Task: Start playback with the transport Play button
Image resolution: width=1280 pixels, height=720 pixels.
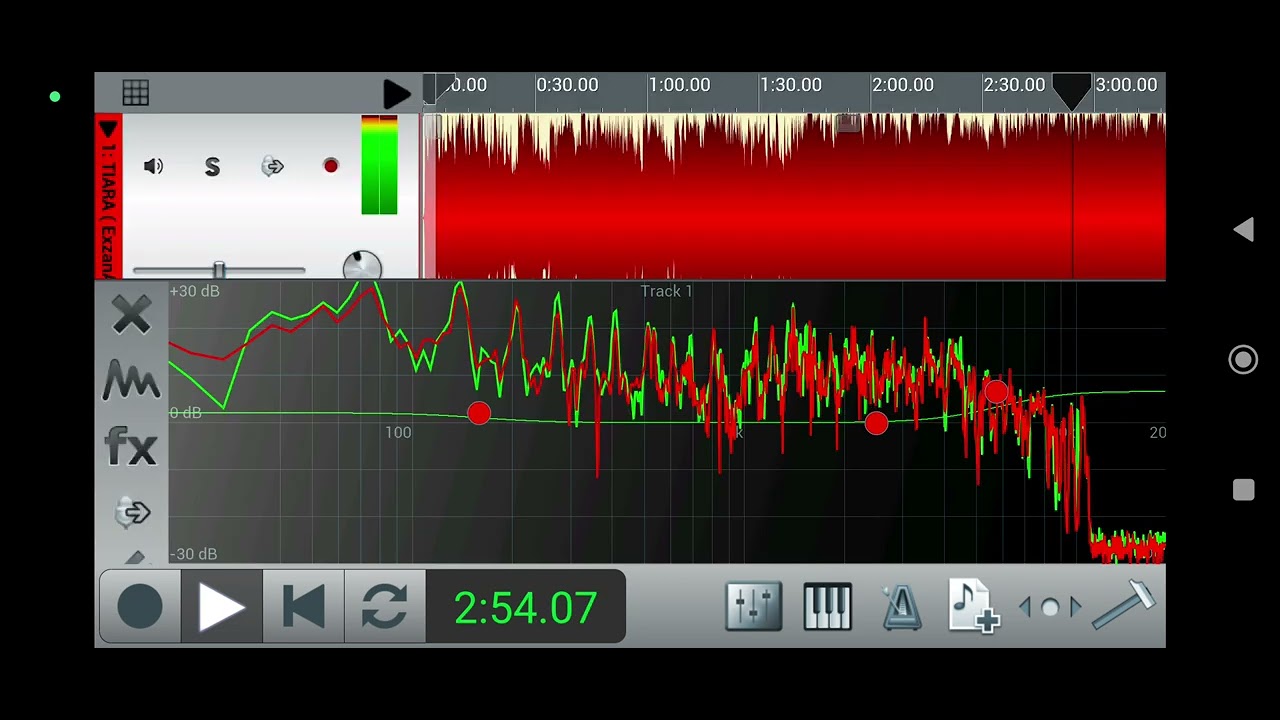Action: click(x=222, y=607)
